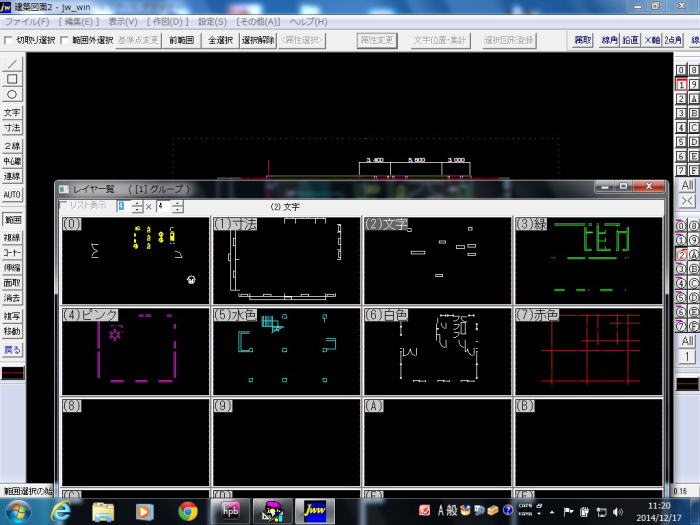The image size is (700, 525).
Task: Toggle layer 0 button in upper layer bar
Action: coord(681,70)
